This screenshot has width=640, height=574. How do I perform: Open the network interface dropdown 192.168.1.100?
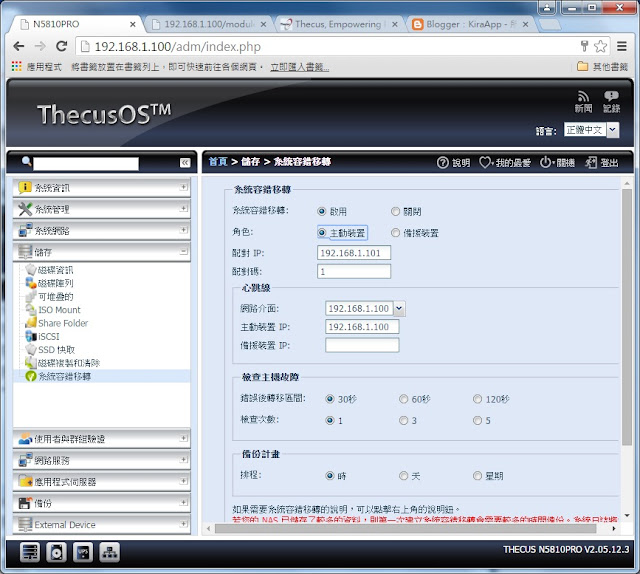click(365, 308)
